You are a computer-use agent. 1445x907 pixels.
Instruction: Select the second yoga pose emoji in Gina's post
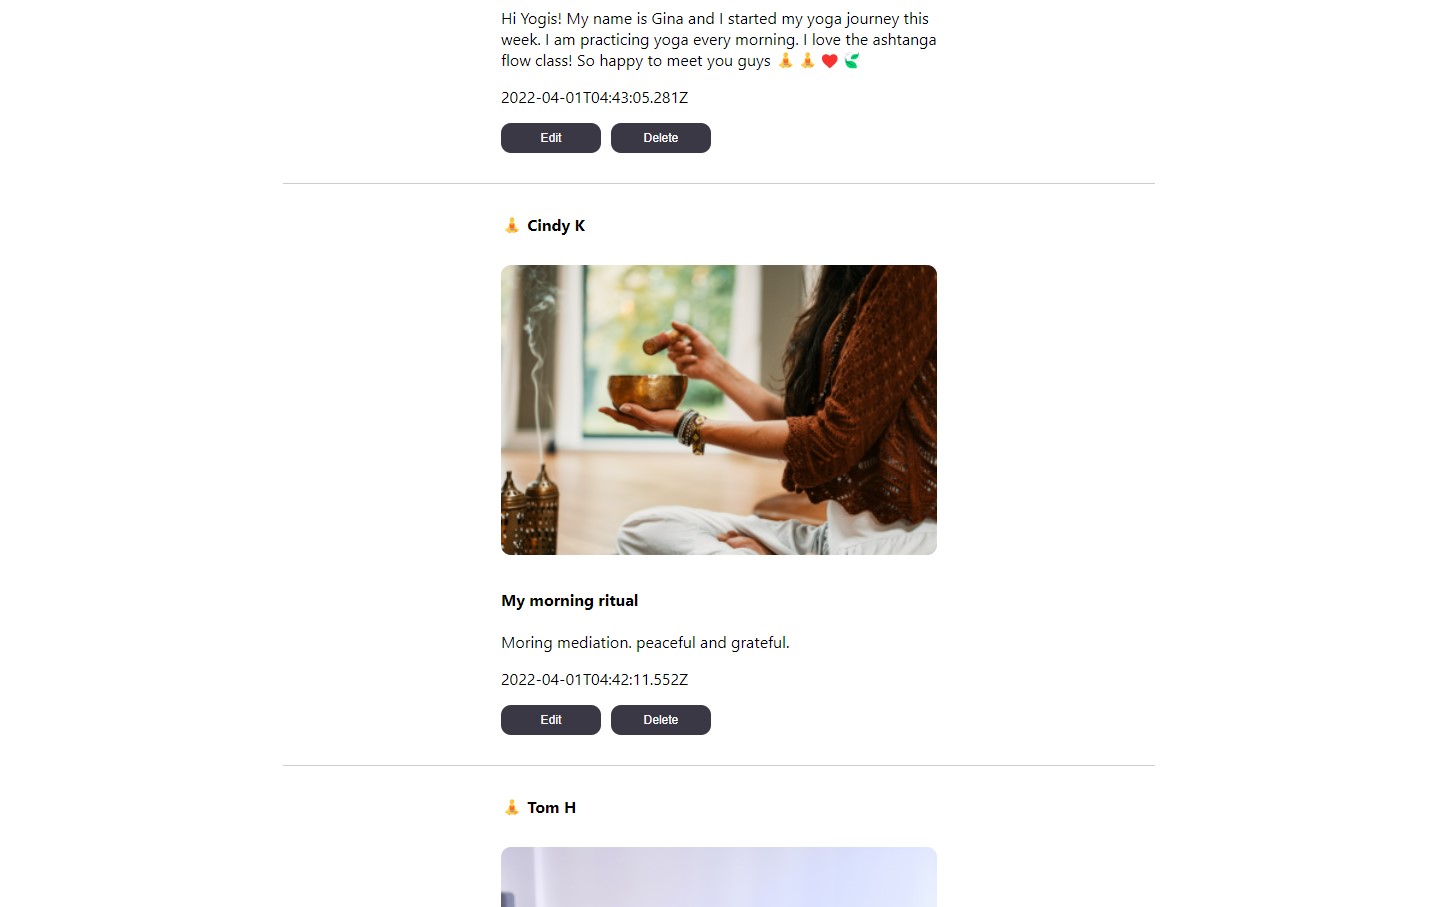pyautogui.click(x=807, y=60)
